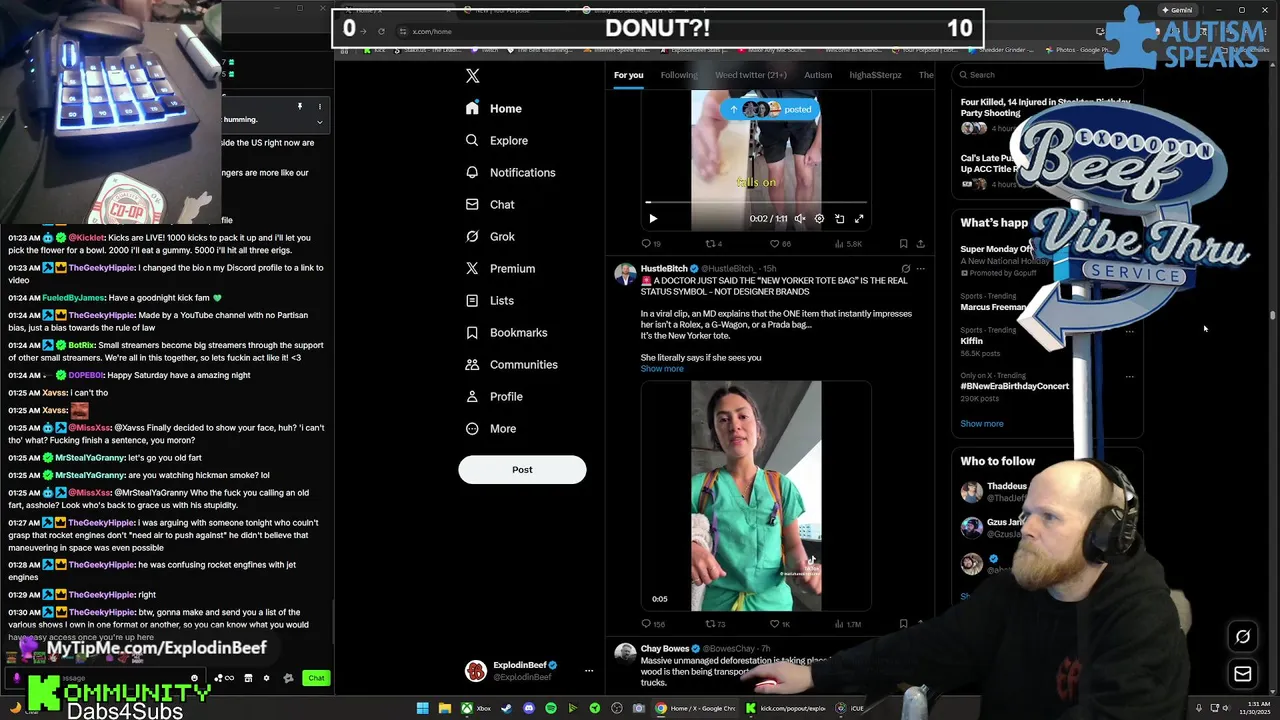The width and height of the screenshot is (1280, 720).
Task: Open Chat in the X sidebar
Action: coord(490,204)
